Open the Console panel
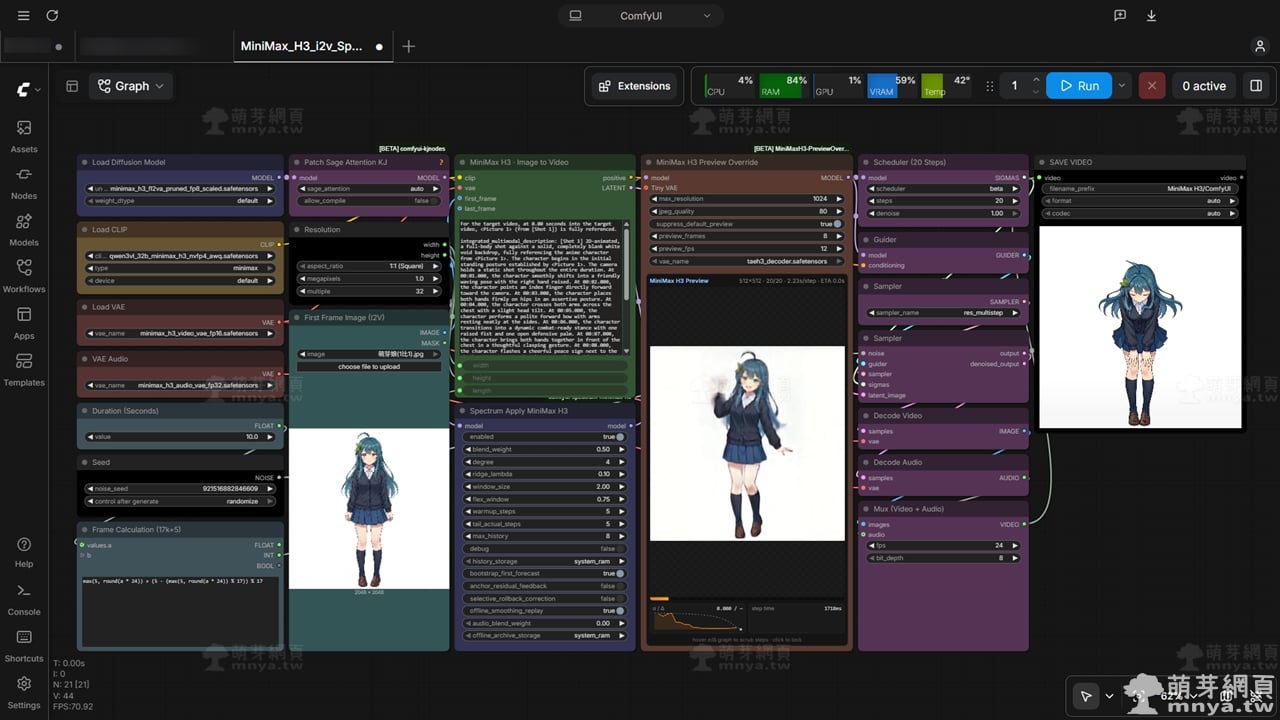The height and width of the screenshot is (720, 1280). pyautogui.click(x=24, y=598)
